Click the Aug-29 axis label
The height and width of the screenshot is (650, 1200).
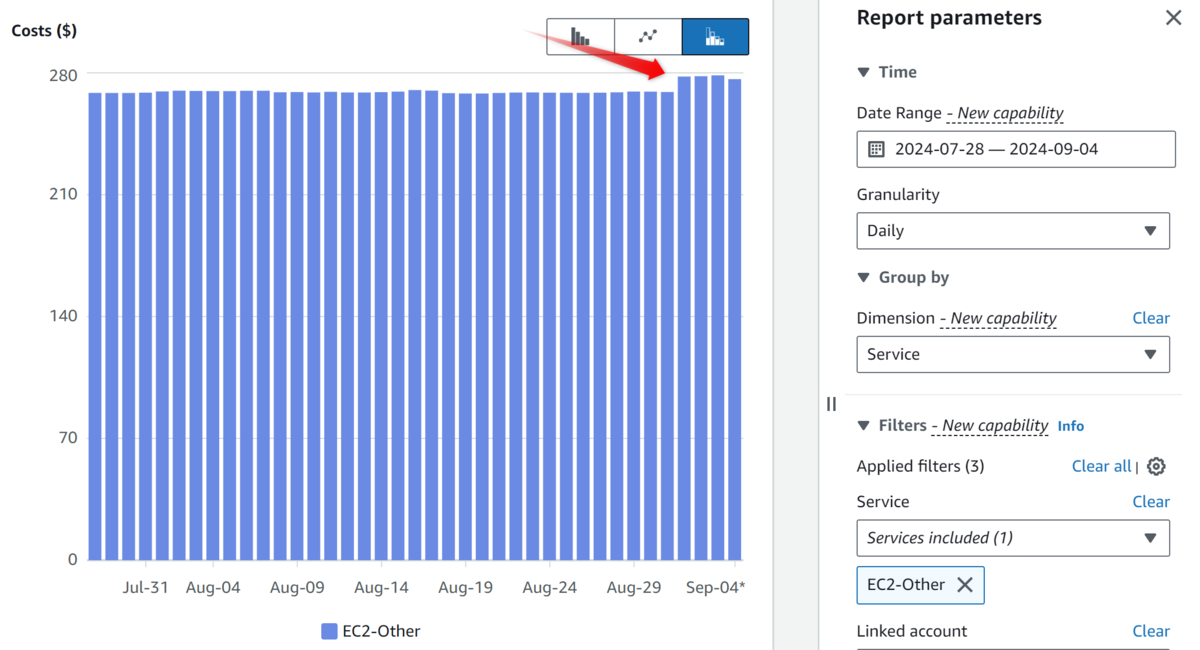633,587
